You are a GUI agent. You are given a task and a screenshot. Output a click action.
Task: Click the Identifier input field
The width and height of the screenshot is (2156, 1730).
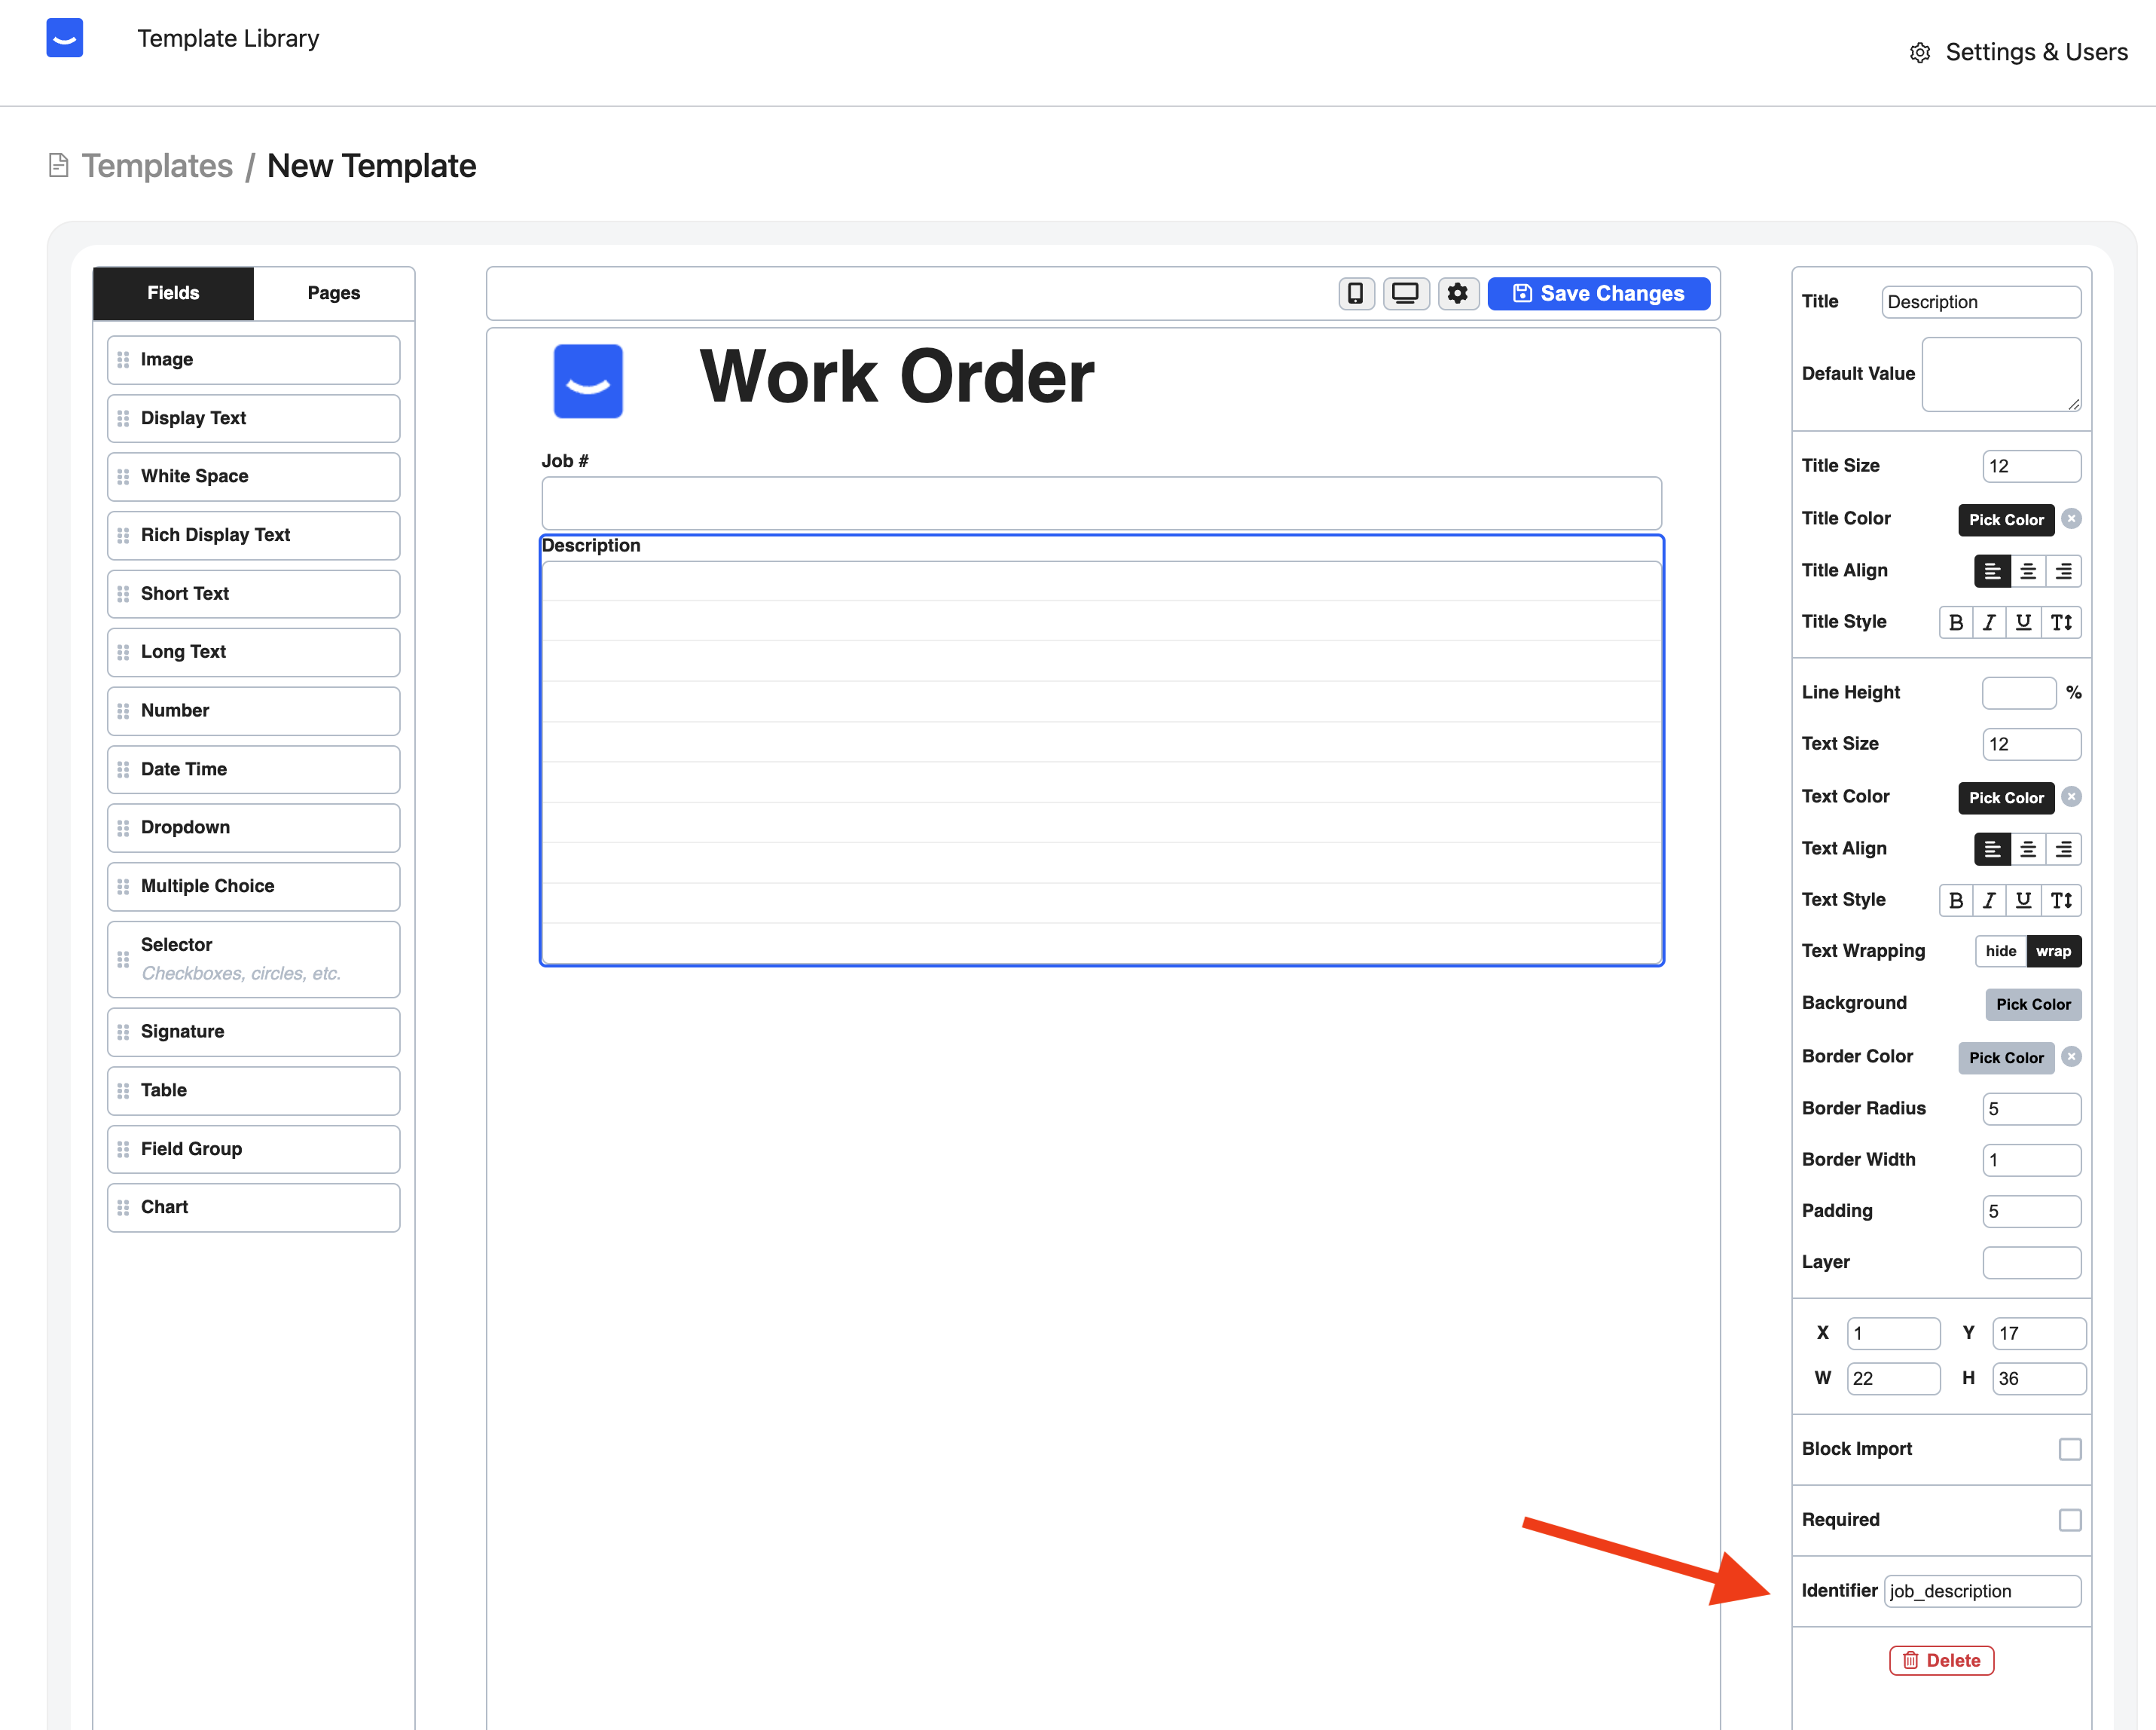[1982, 1591]
